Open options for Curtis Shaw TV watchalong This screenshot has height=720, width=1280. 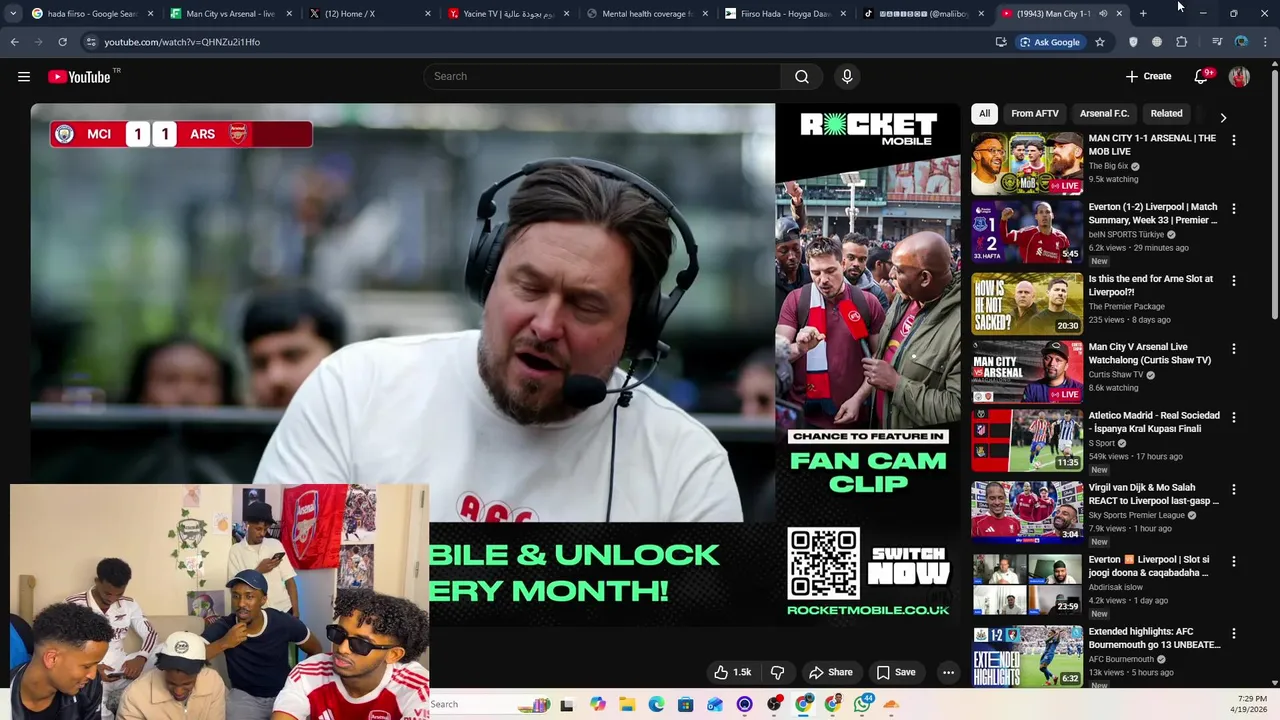pos(1234,349)
